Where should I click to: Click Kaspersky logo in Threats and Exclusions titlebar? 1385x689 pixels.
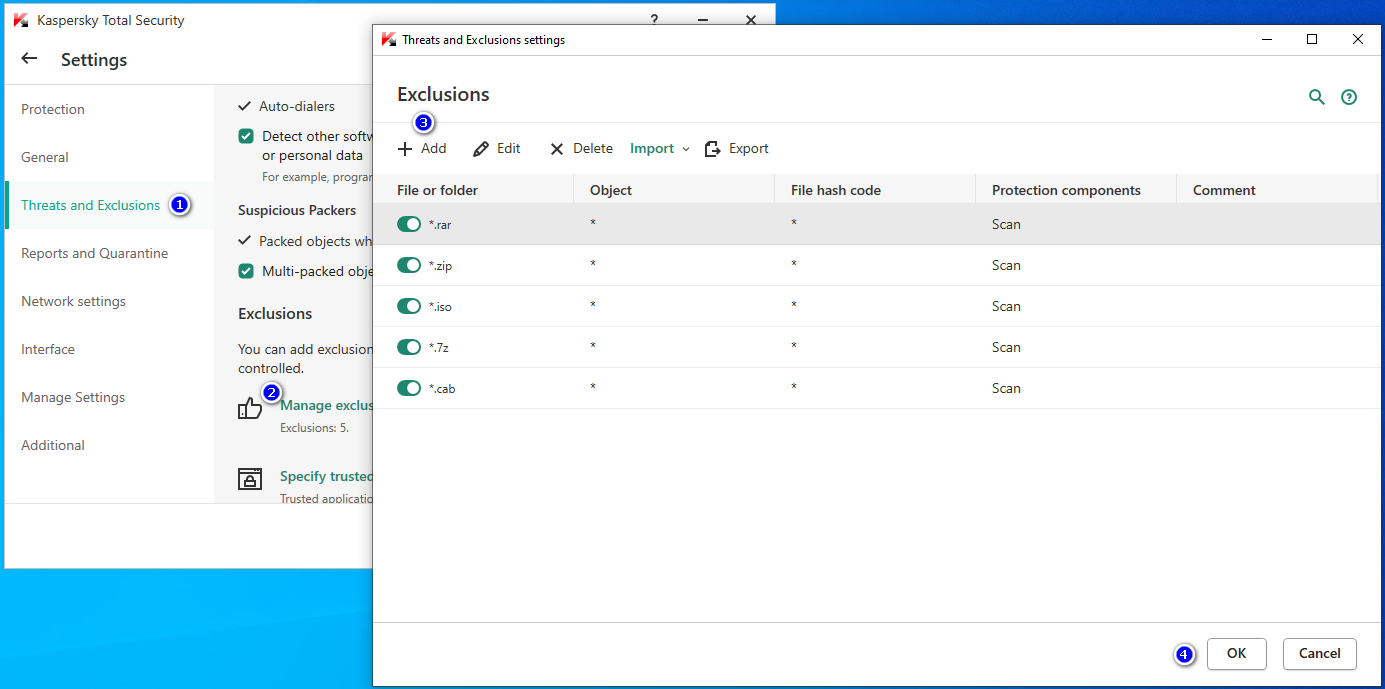point(389,40)
